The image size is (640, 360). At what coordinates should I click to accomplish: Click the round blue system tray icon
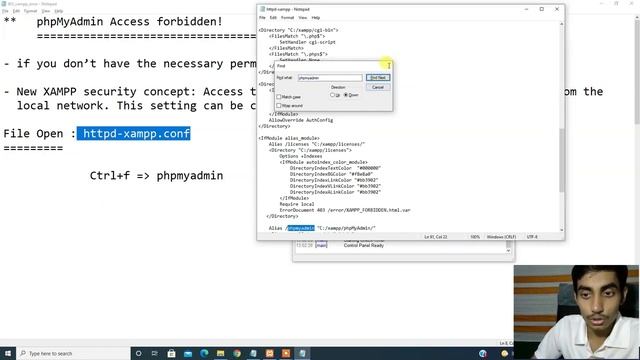[483, 353]
